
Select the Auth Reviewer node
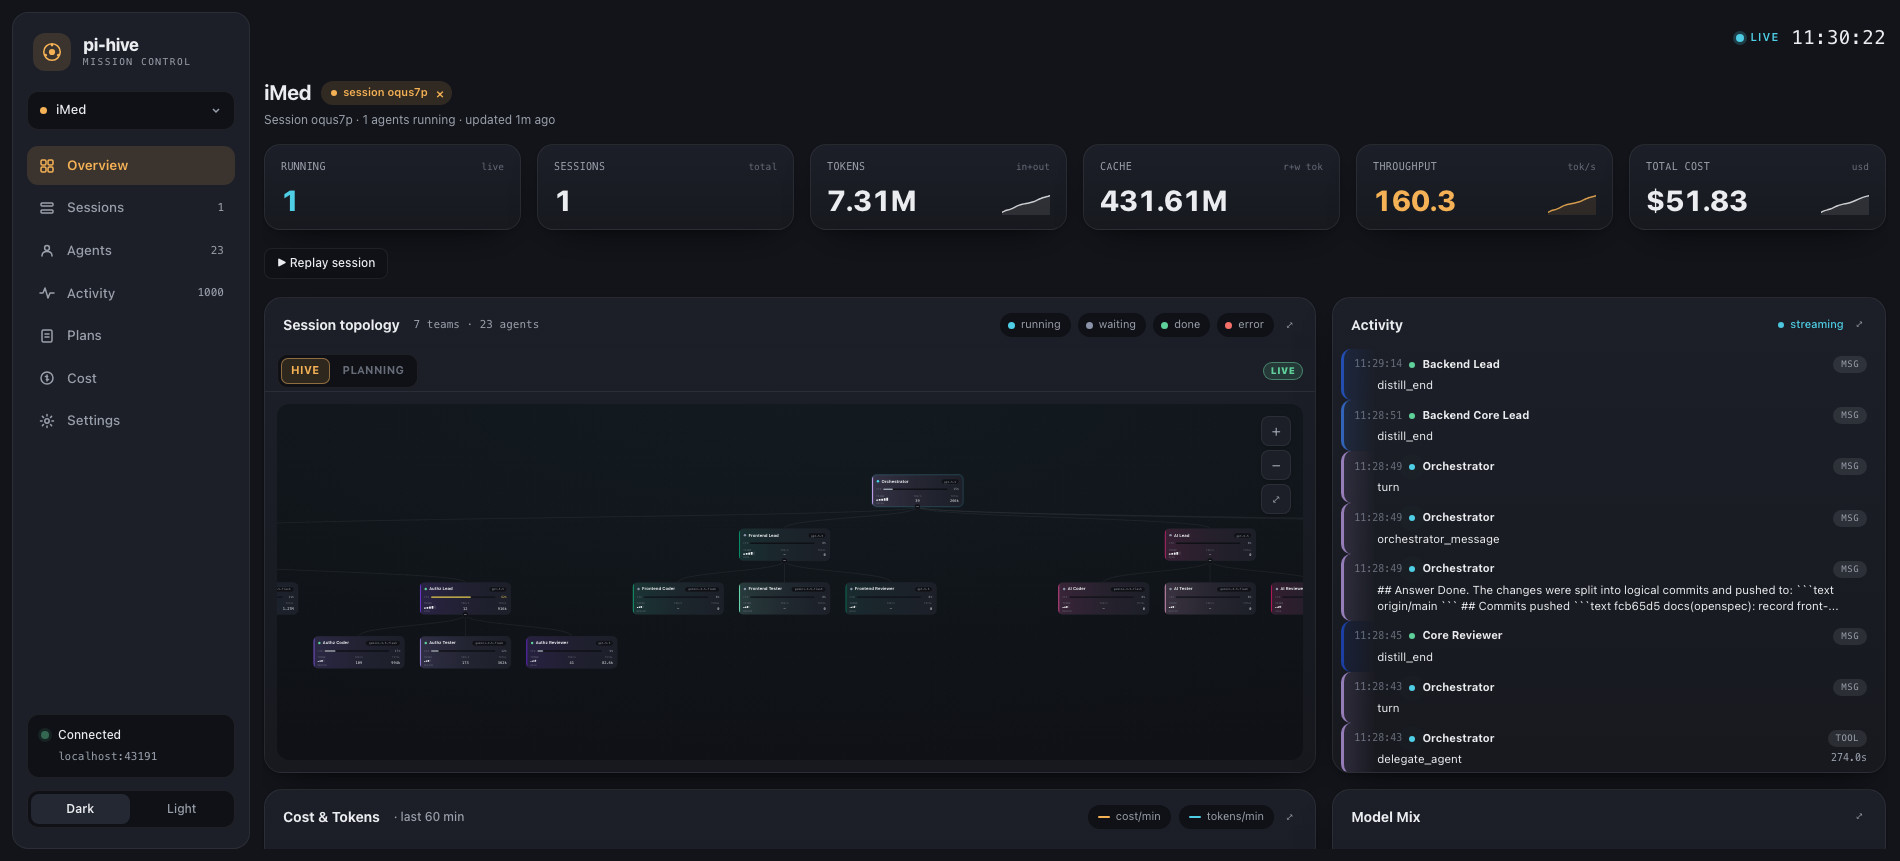[x=571, y=652]
